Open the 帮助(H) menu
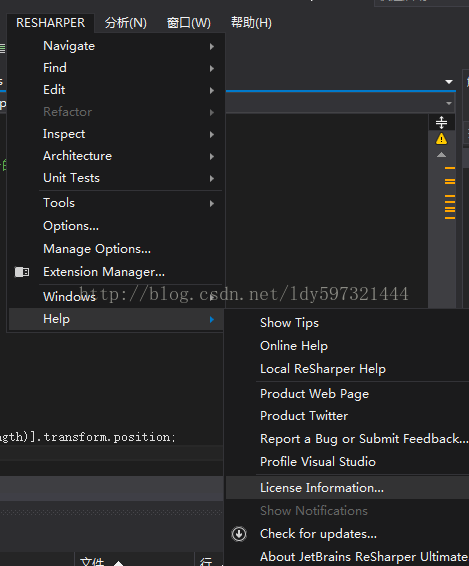The width and height of the screenshot is (469, 566). pos(251,23)
